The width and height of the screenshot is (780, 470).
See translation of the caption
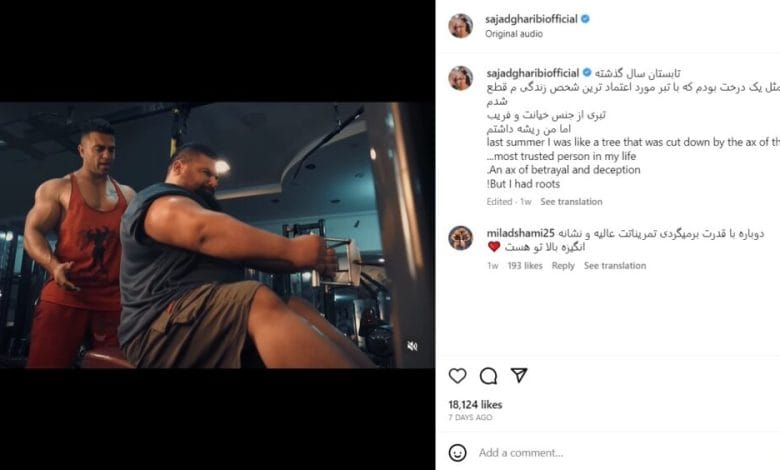[x=571, y=201]
